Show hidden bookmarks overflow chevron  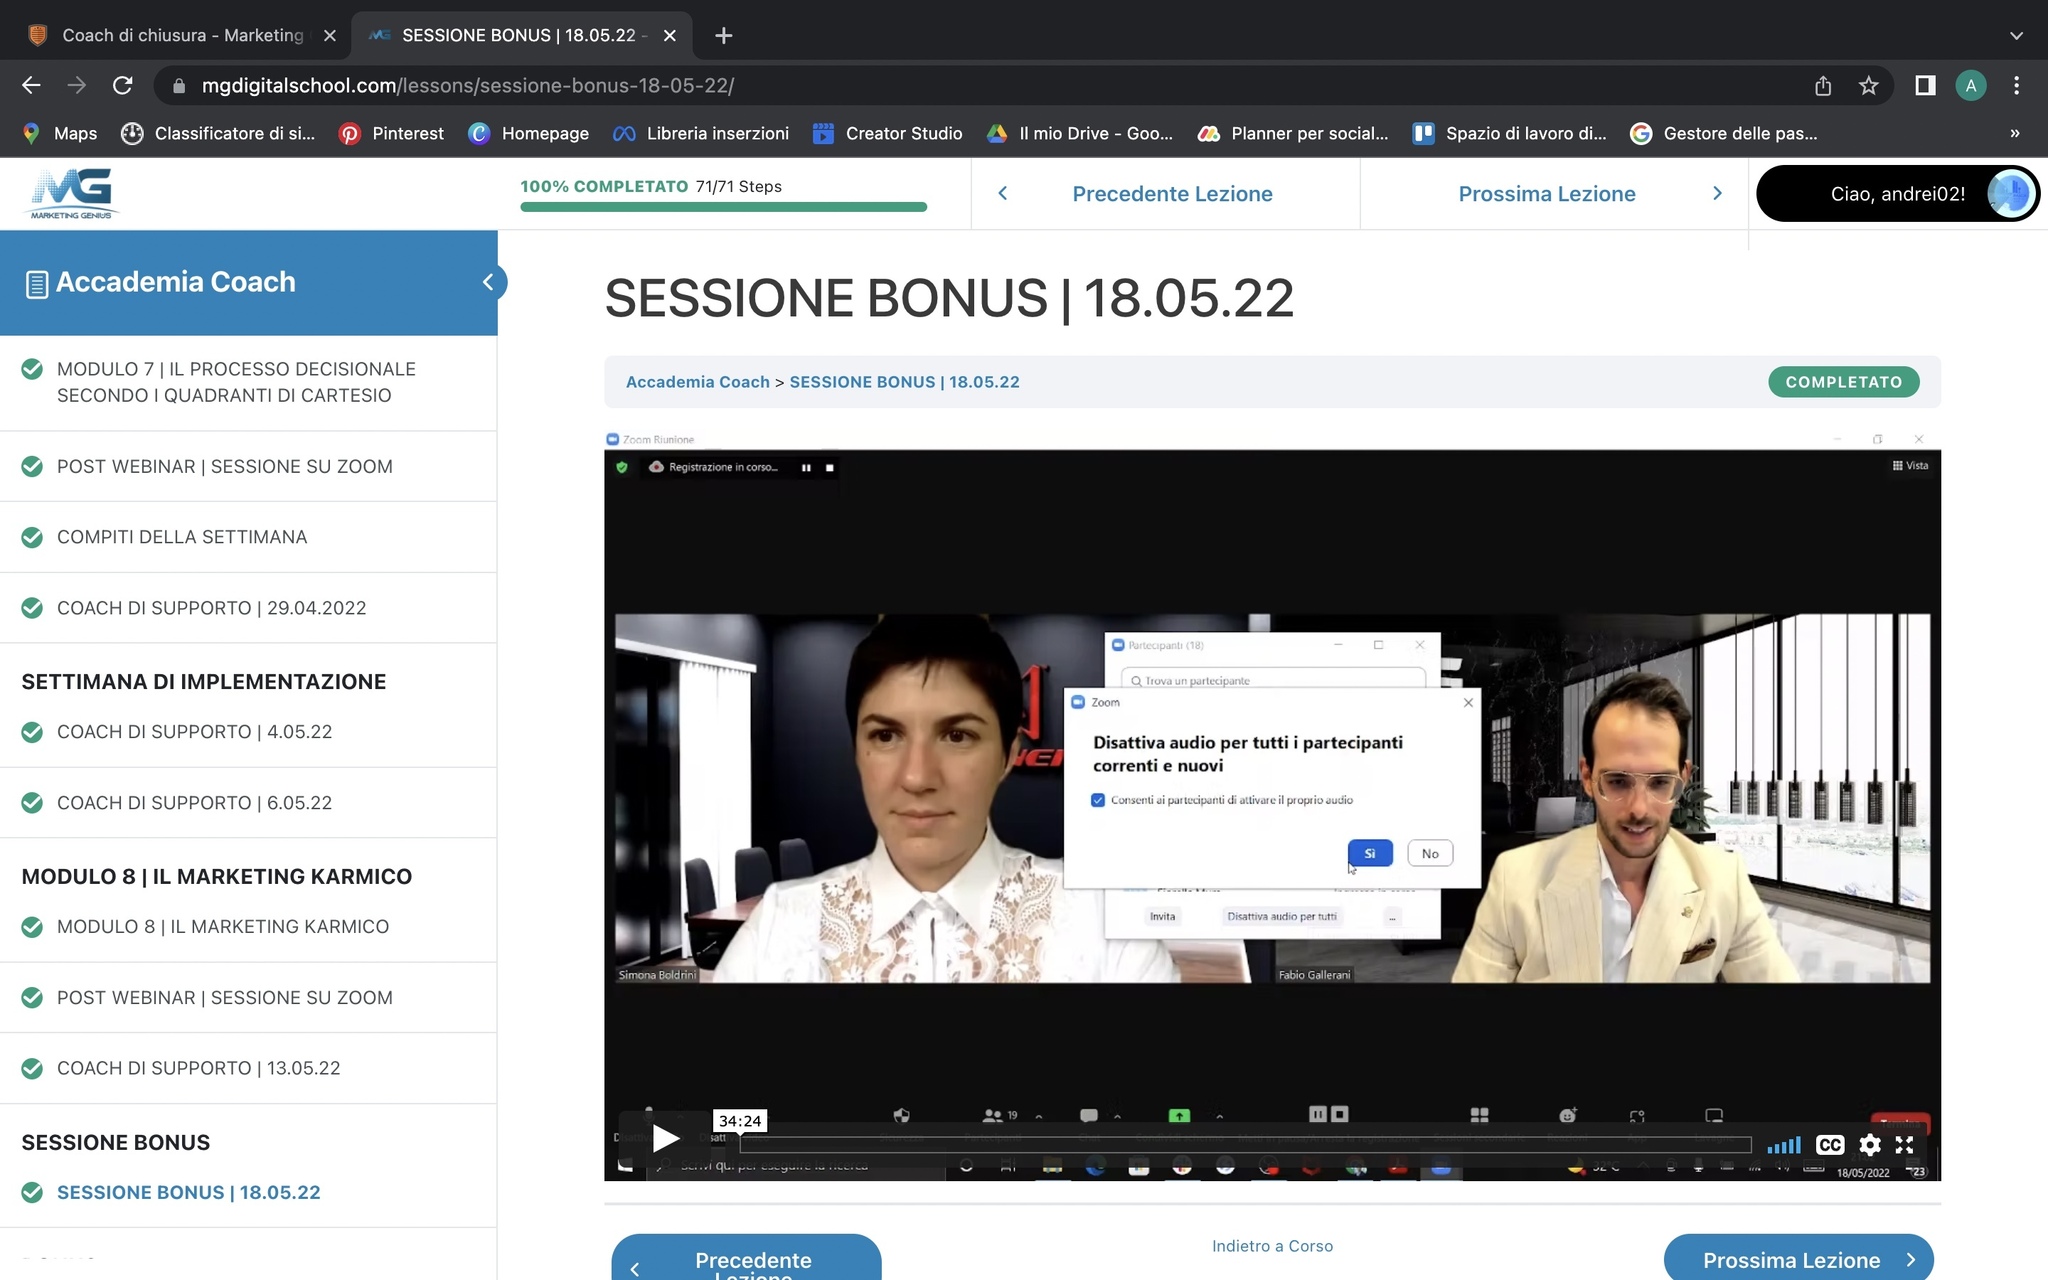[2014, 133]
